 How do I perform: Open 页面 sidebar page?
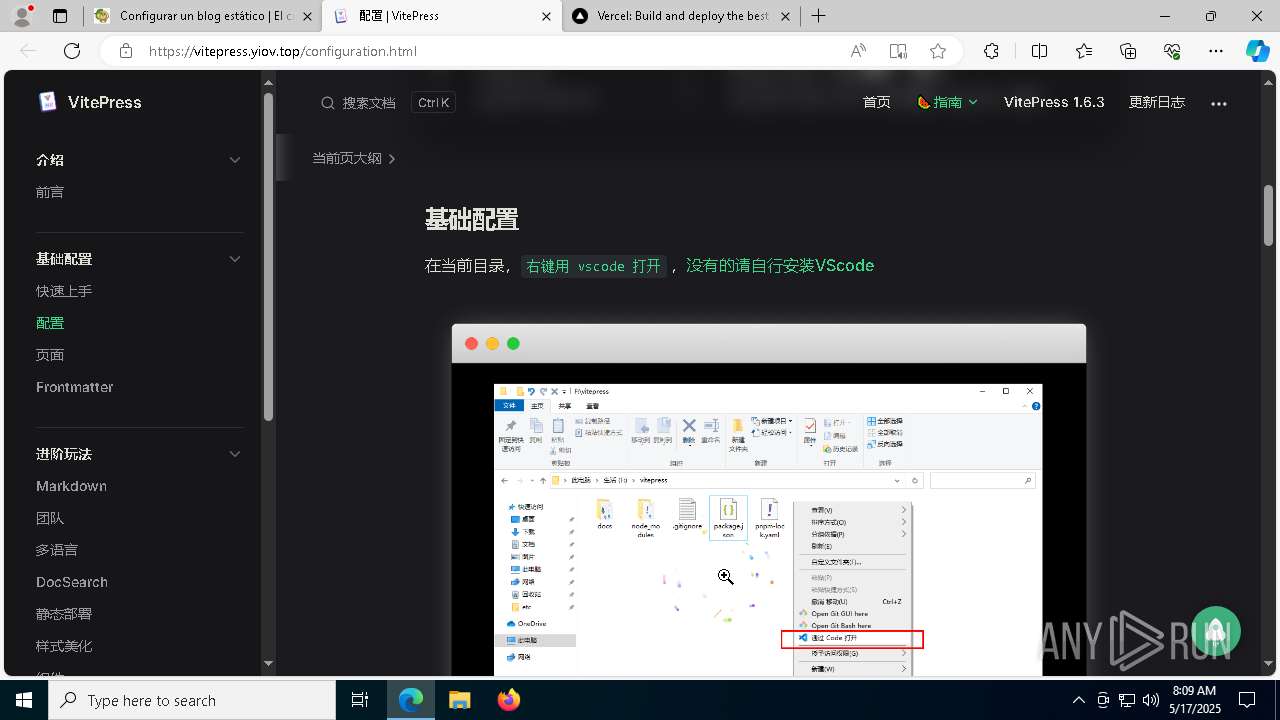coord(50,355)
